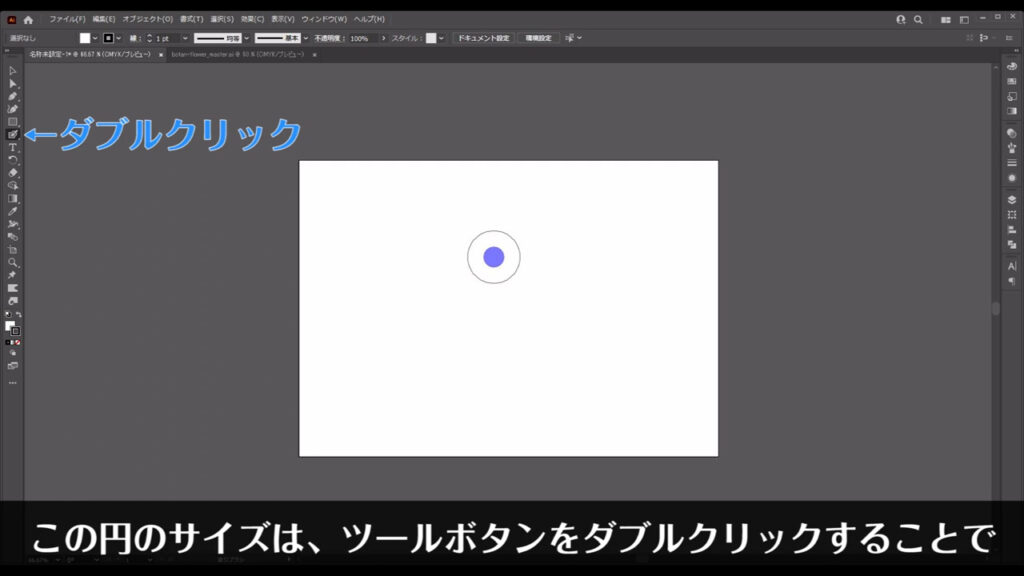Open 効果(C) menu

point(252,20)
